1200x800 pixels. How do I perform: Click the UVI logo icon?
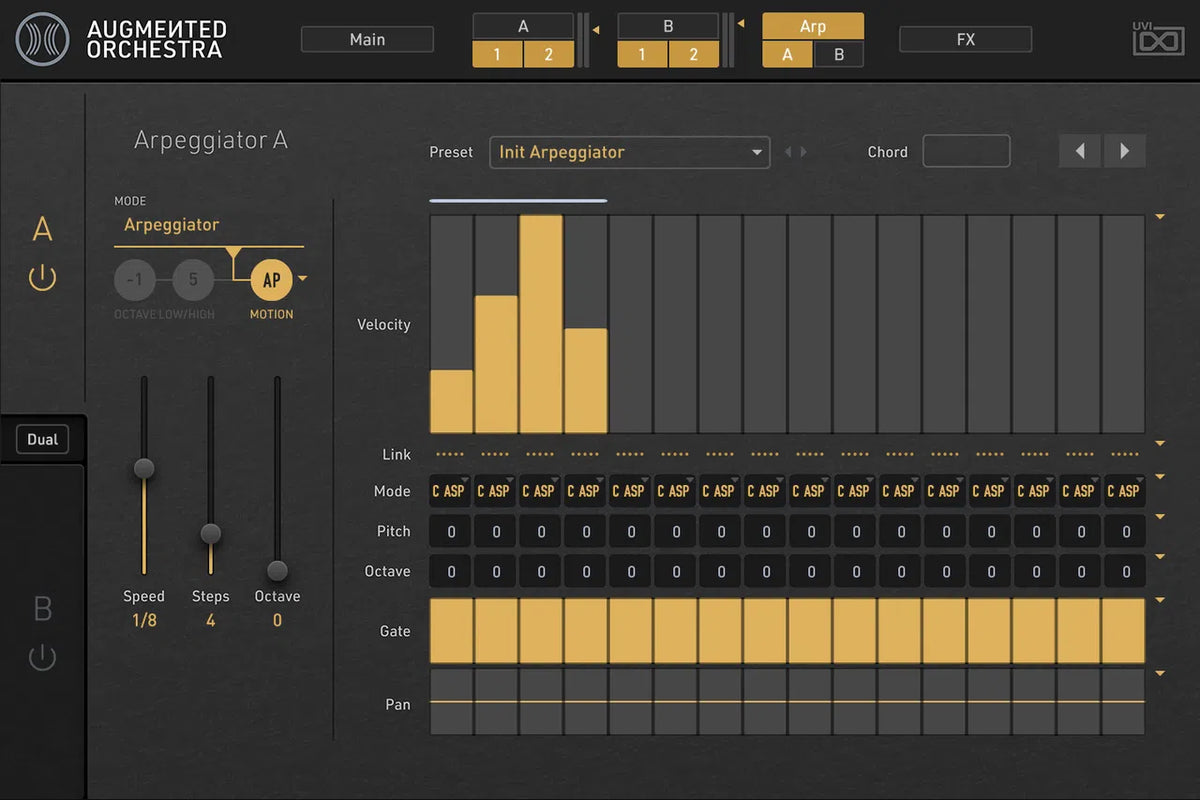1158,40
